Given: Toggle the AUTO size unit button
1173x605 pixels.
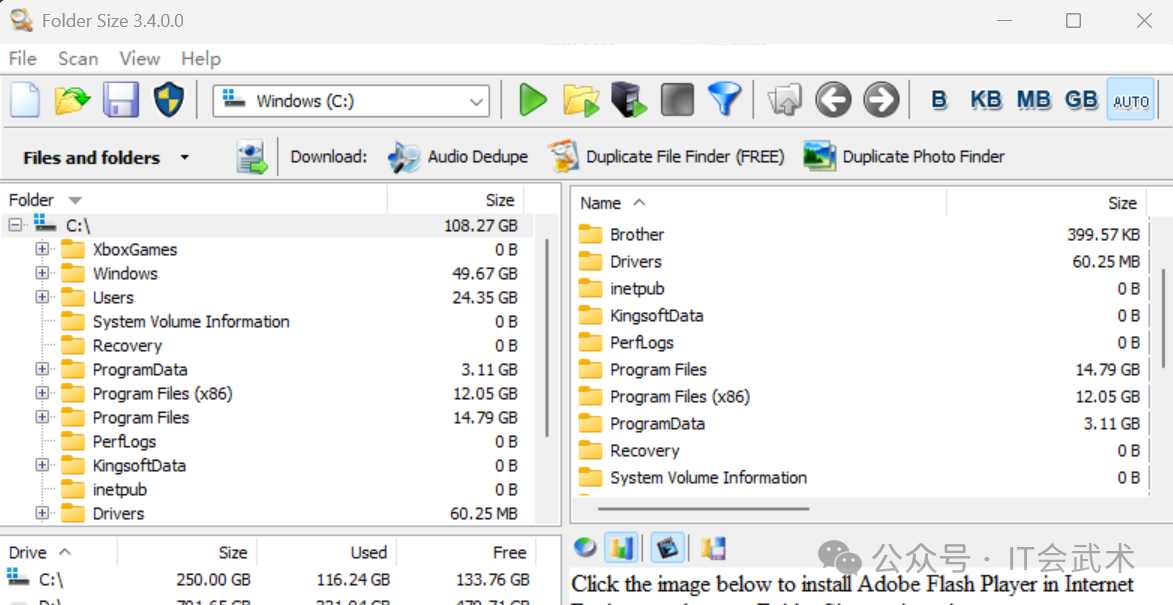Looking at the screenshot, I should [x=1130, y=100].
